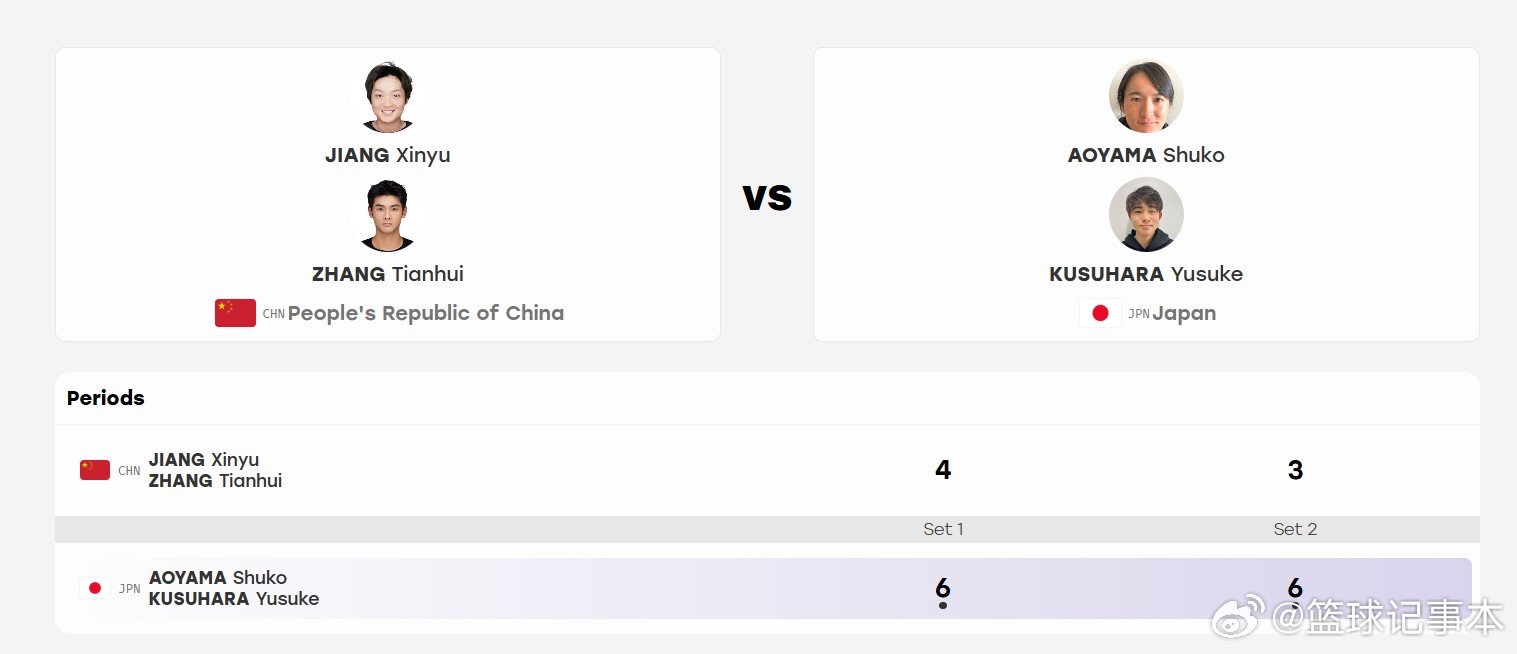
Task: Click the Japan team label
Action: [1184, 313]
